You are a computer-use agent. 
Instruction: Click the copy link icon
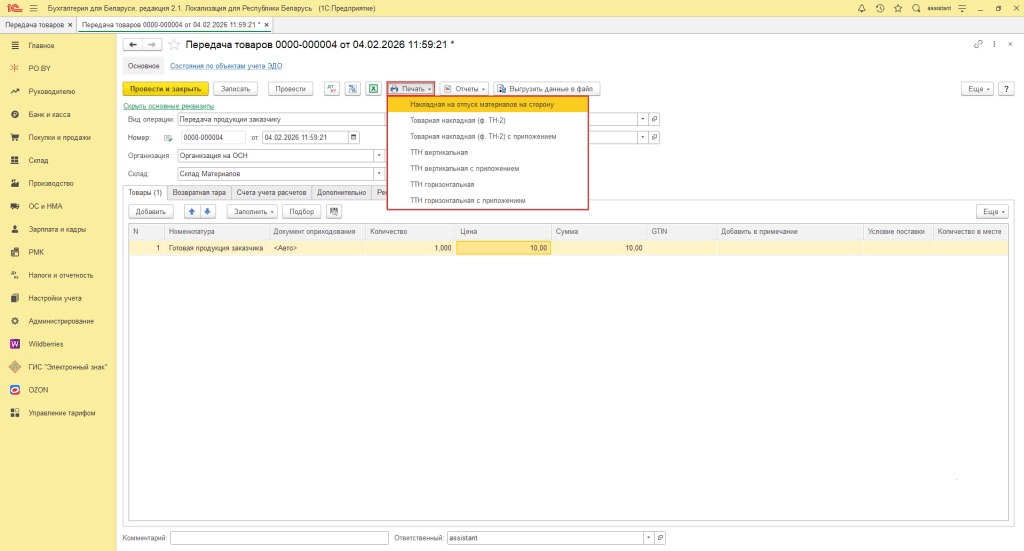point(977,44)
